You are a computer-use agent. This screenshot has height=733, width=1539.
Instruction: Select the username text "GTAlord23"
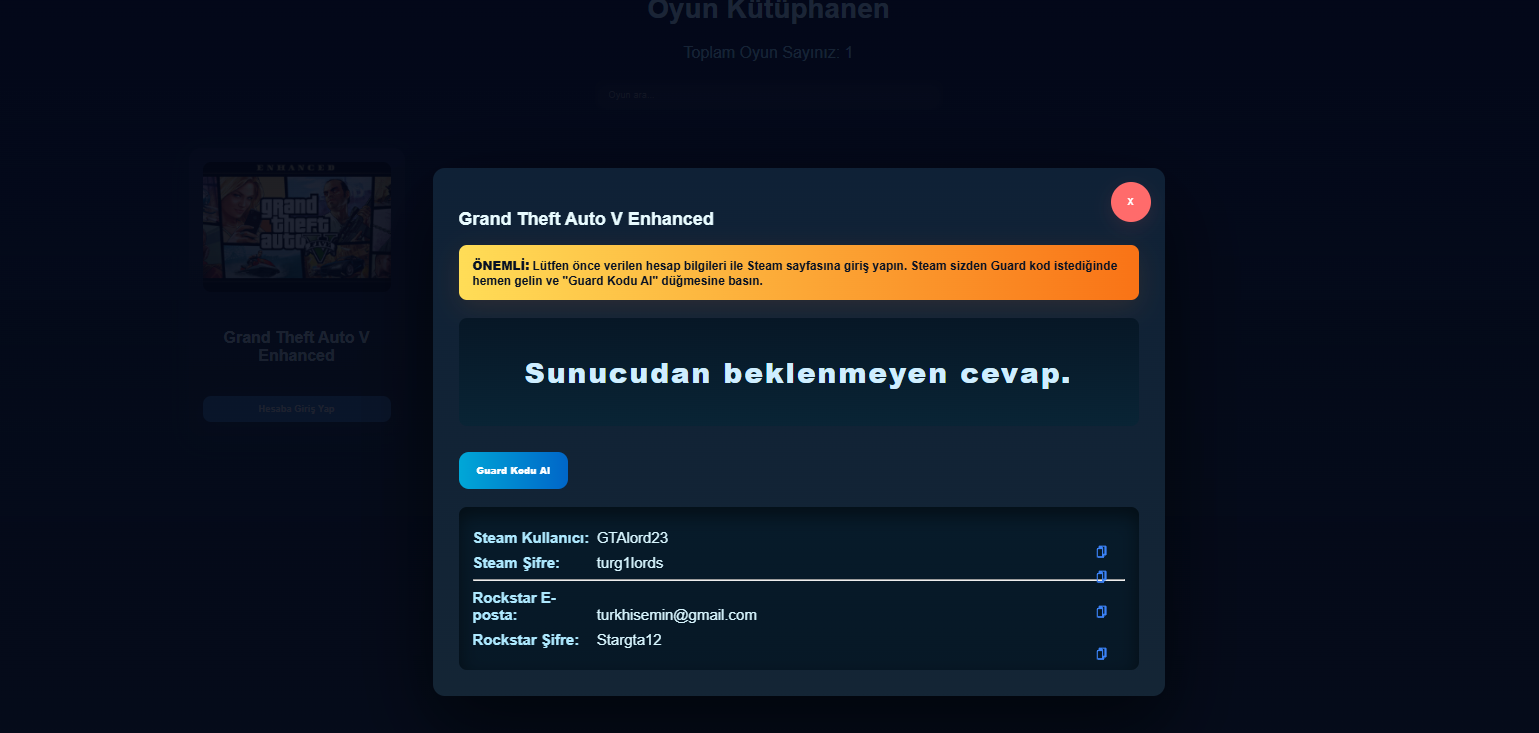pyautogui.click(x=632, y=538)
